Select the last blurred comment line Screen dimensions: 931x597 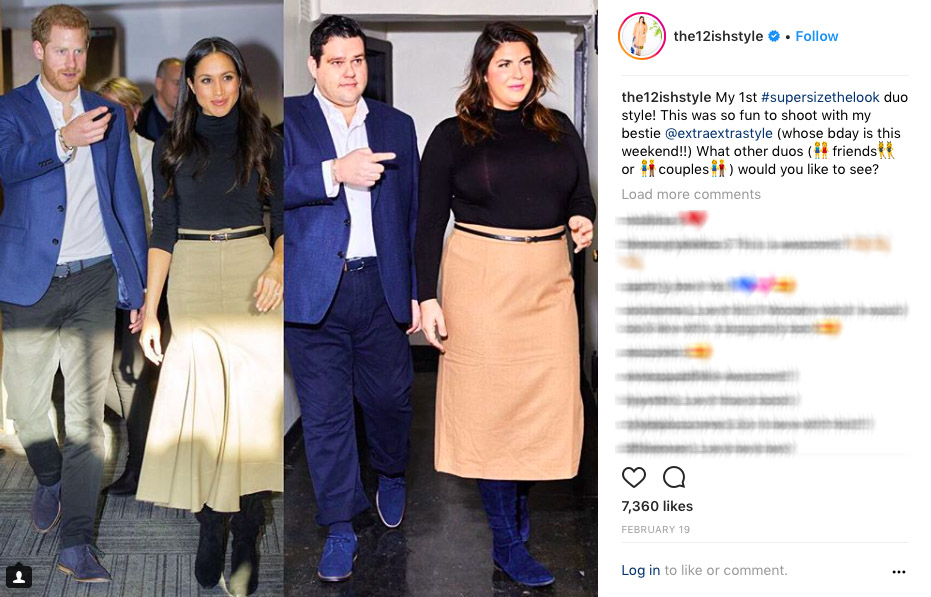click(x=707, y=448)
